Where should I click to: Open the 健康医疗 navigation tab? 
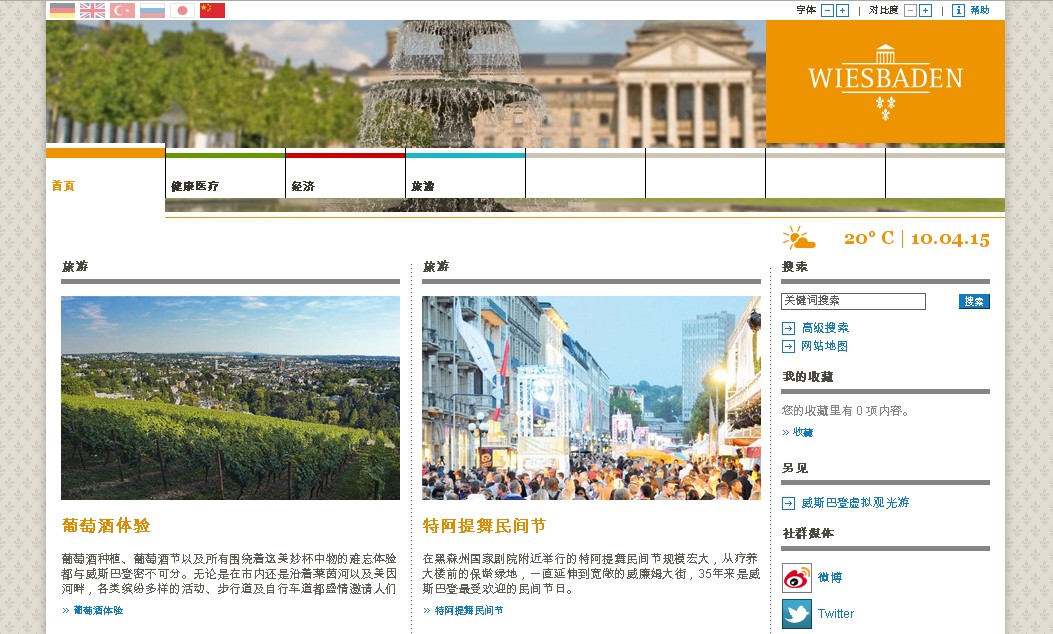pyautogui.click(x=195, y=186)
